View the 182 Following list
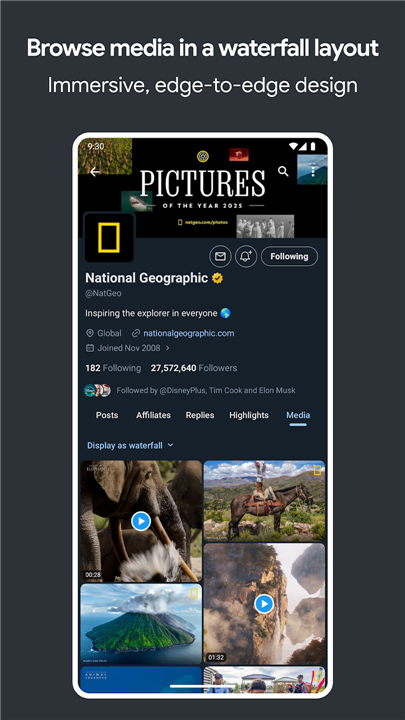Viewport: 405px width, 720px height. [113, 368]
